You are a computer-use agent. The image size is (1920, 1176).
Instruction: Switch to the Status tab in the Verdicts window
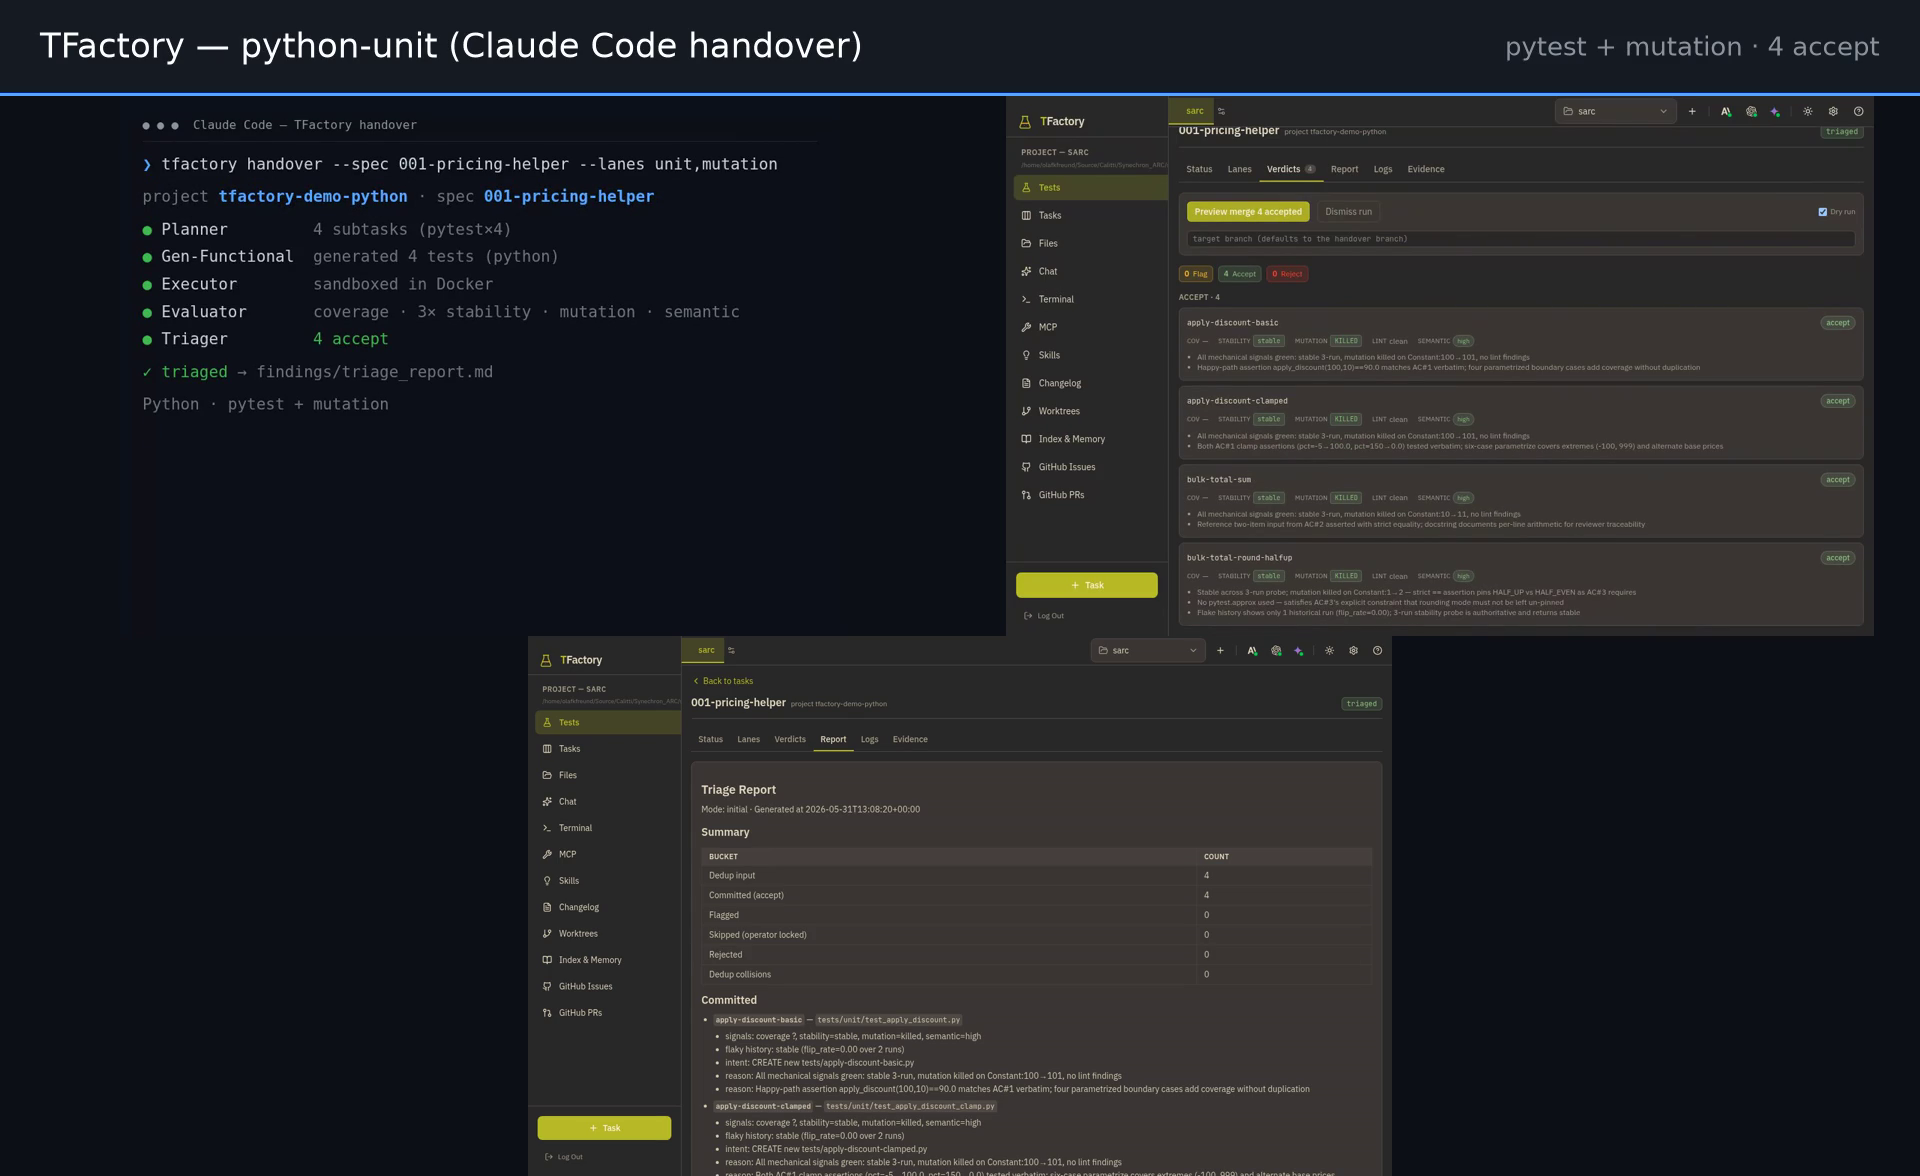tap(1199, 170)
